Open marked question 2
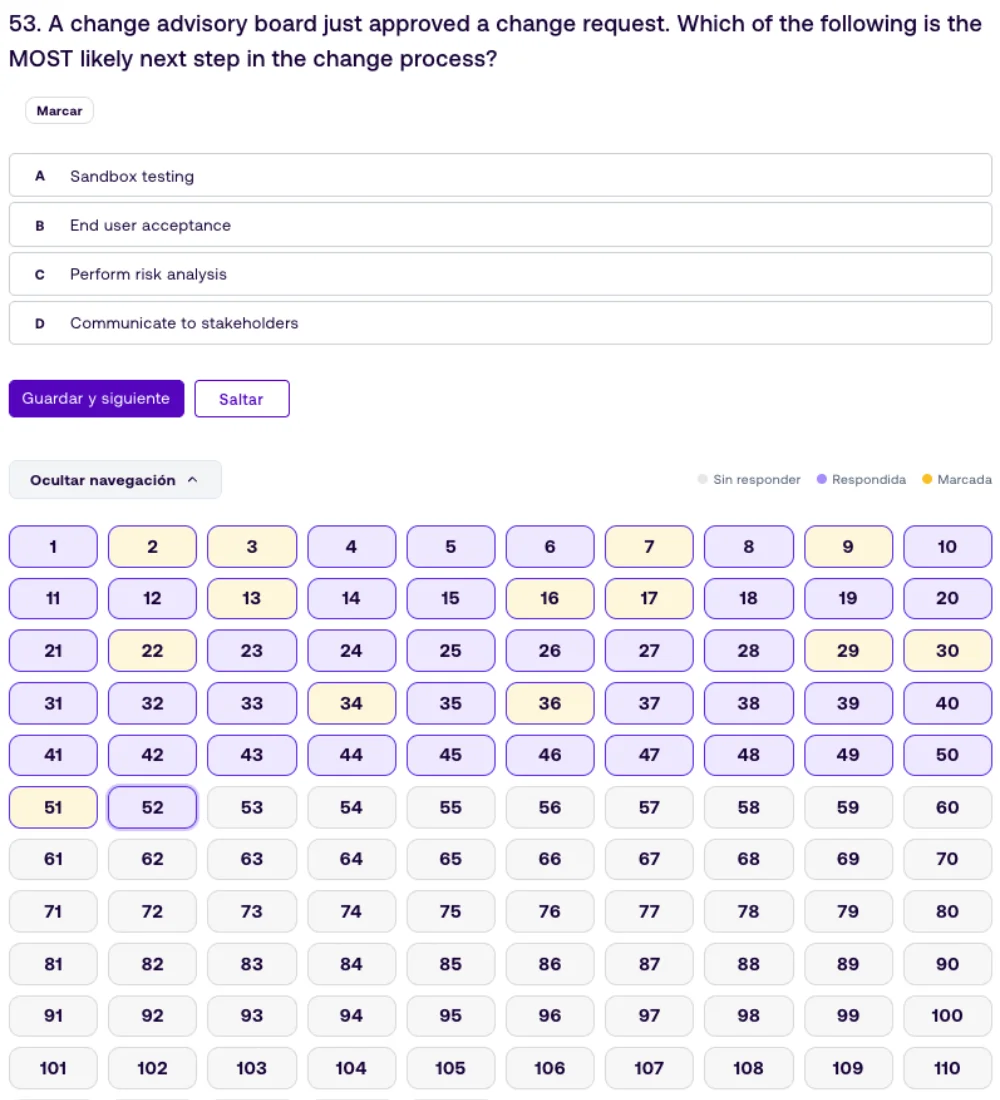Image resolution: width=1000 pixels, height=1100 pixels. pyautogui.click(x=152, y=546)
